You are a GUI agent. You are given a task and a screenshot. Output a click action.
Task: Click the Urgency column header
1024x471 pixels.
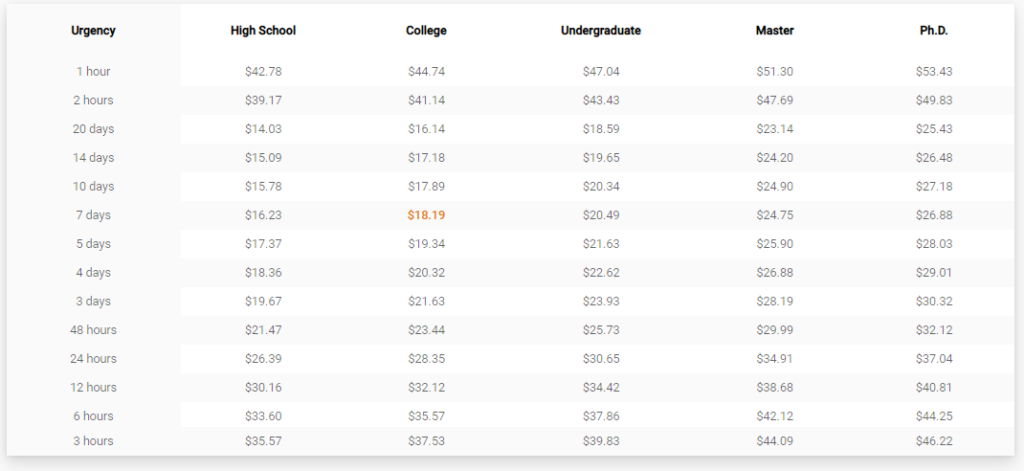click(93, 31)
